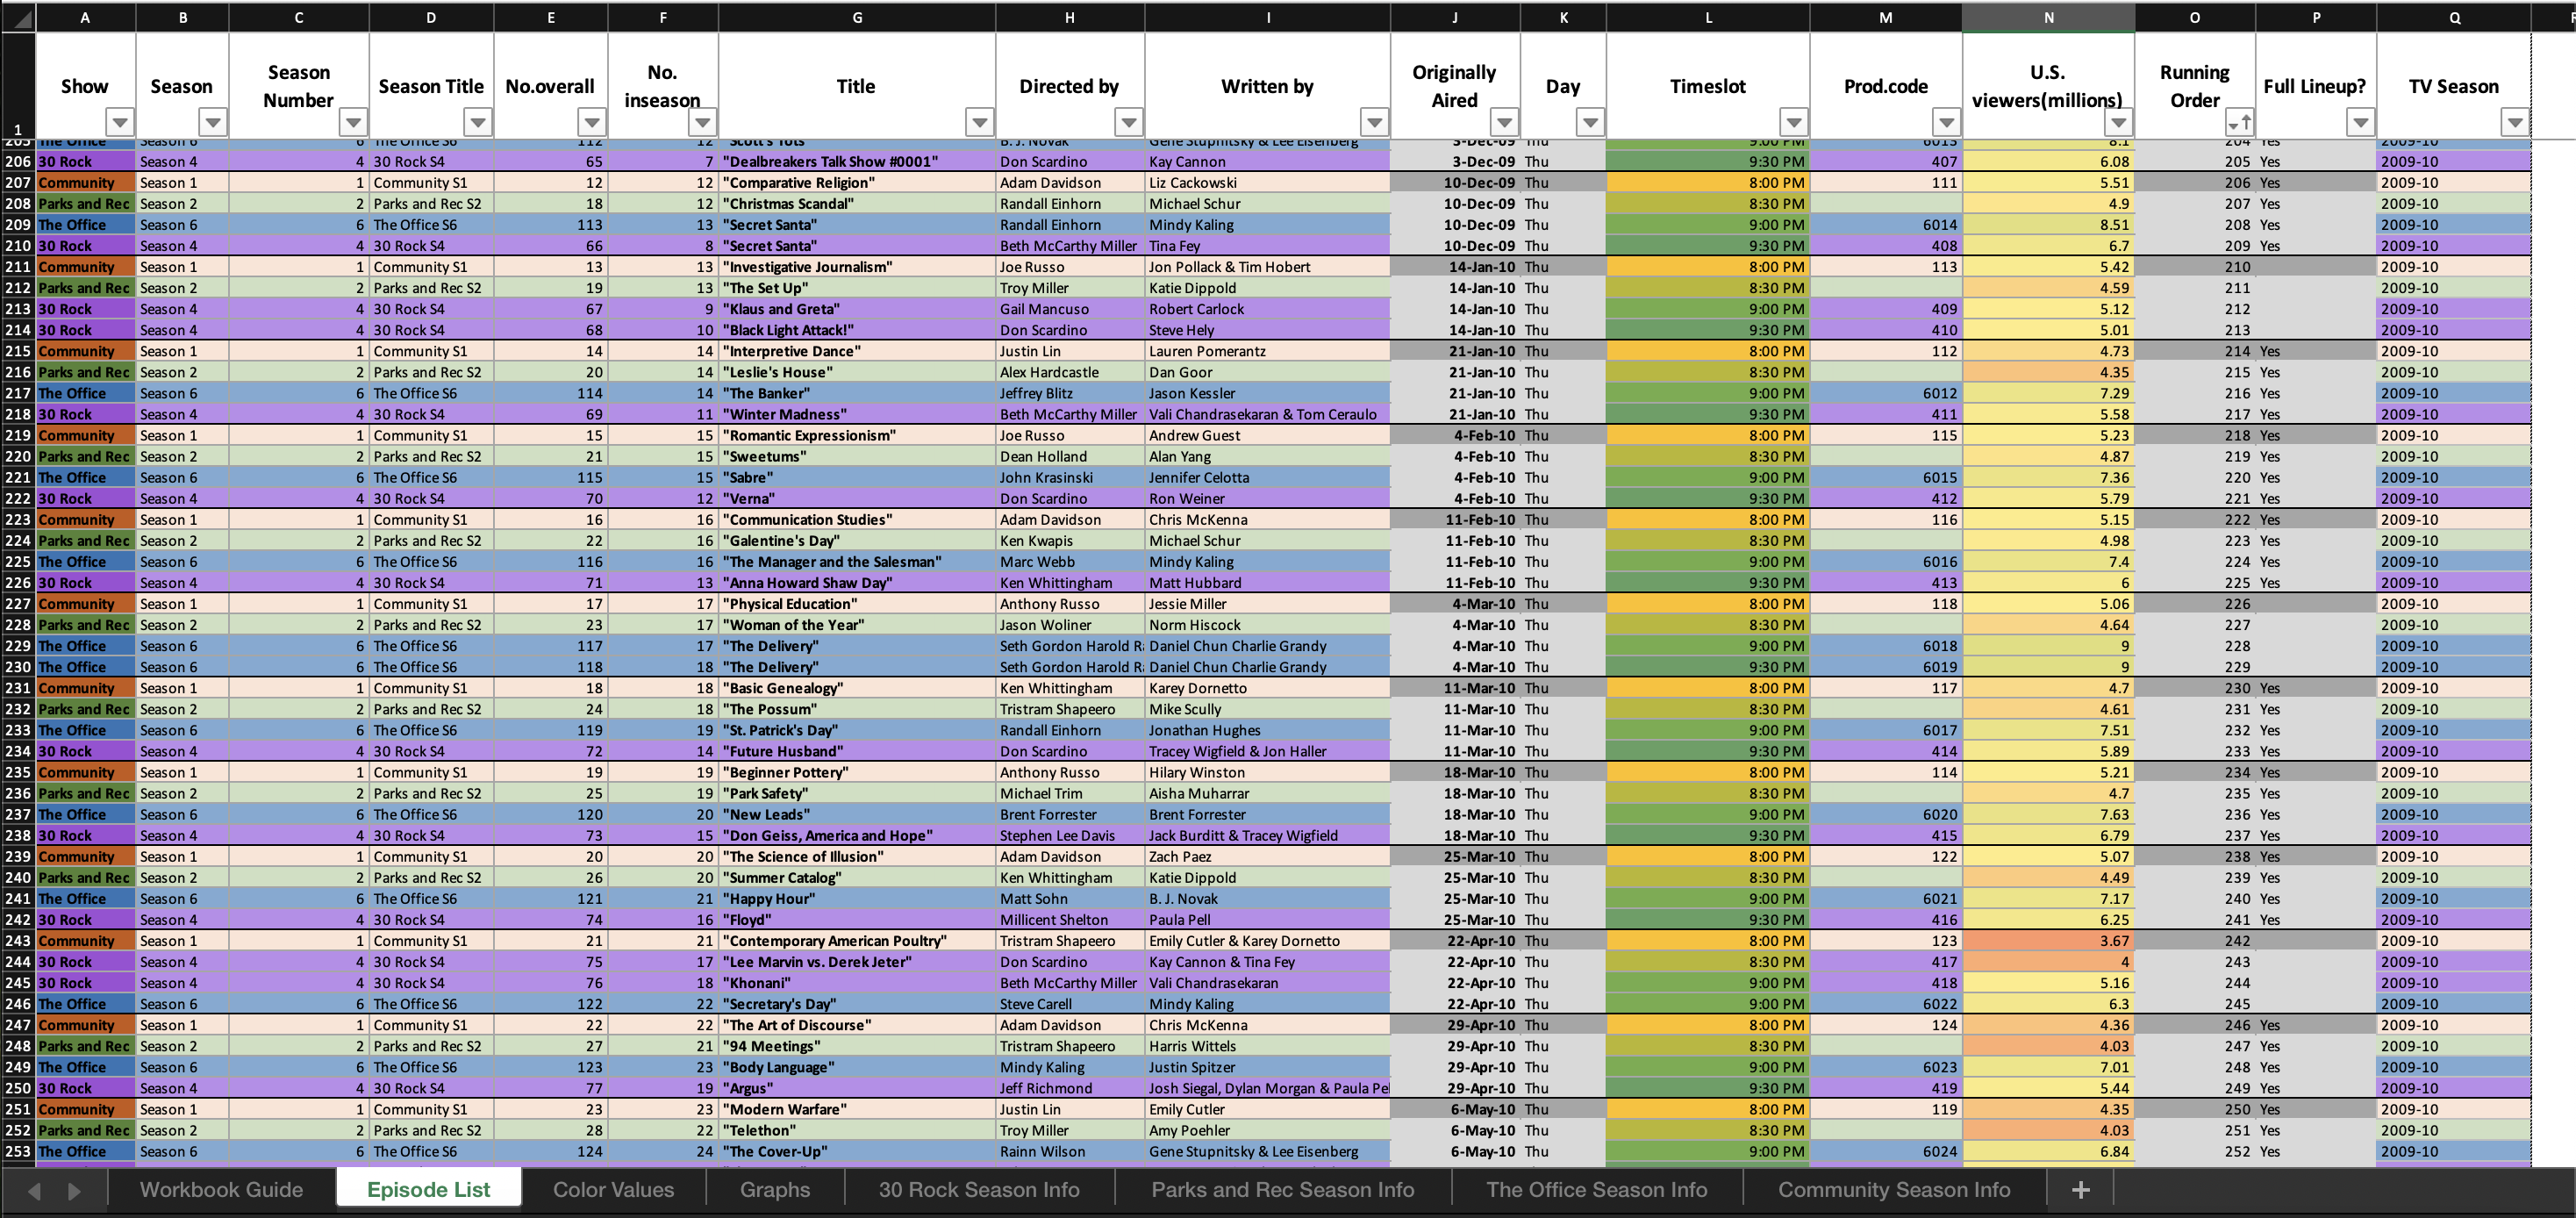Image resolution: width=2576 pixels, height=1218 pixels.
Task: Add a new sheet with plus icon
Action: pos(2080,1189)
